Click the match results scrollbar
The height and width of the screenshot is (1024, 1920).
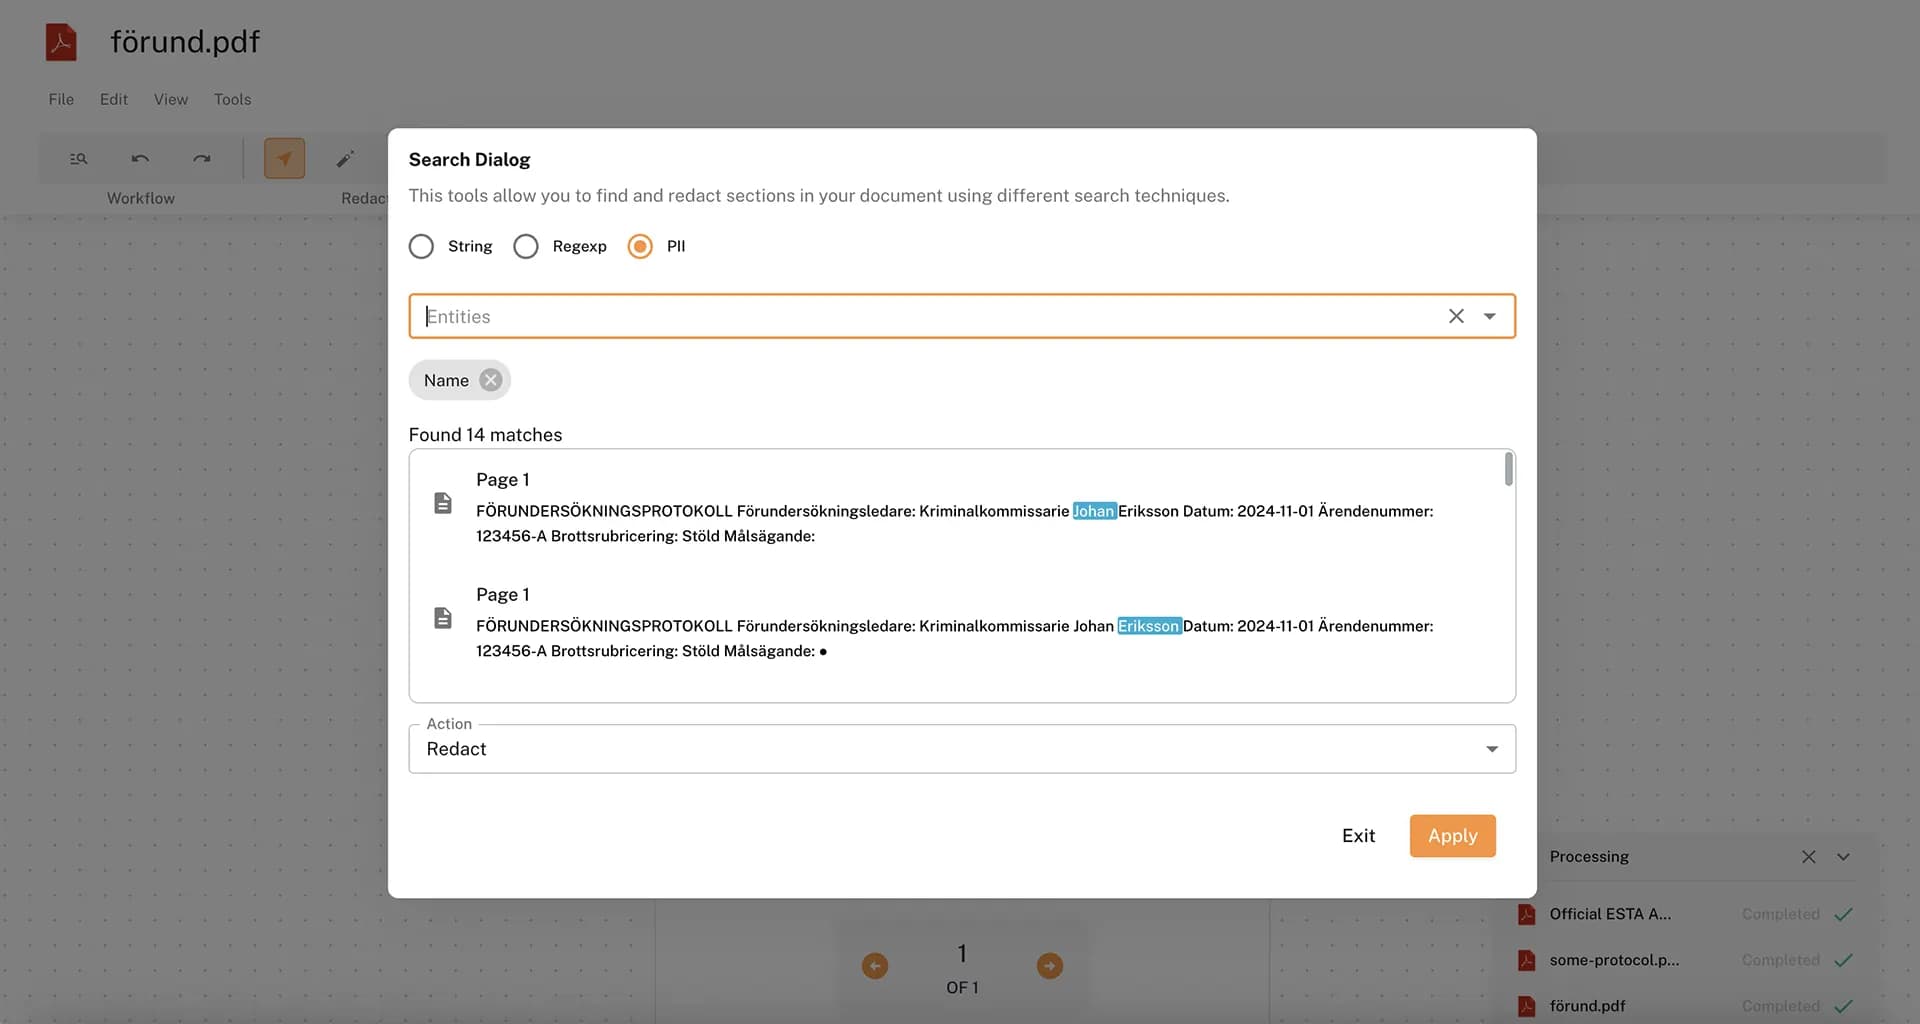[1508, 470]
